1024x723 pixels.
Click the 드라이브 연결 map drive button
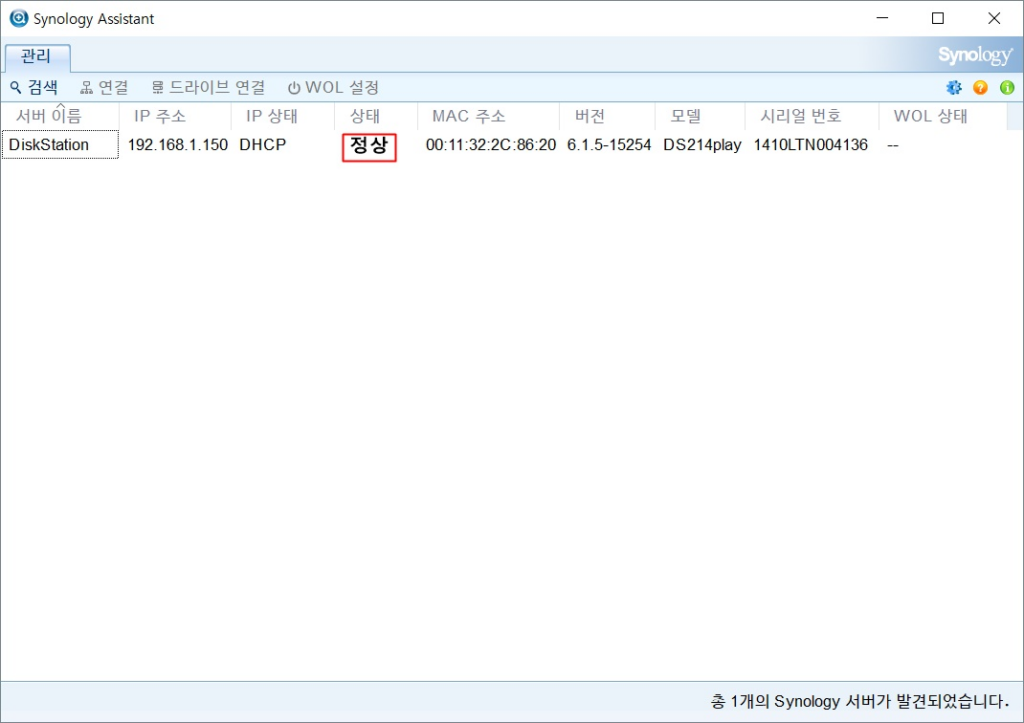pos(208,88)
